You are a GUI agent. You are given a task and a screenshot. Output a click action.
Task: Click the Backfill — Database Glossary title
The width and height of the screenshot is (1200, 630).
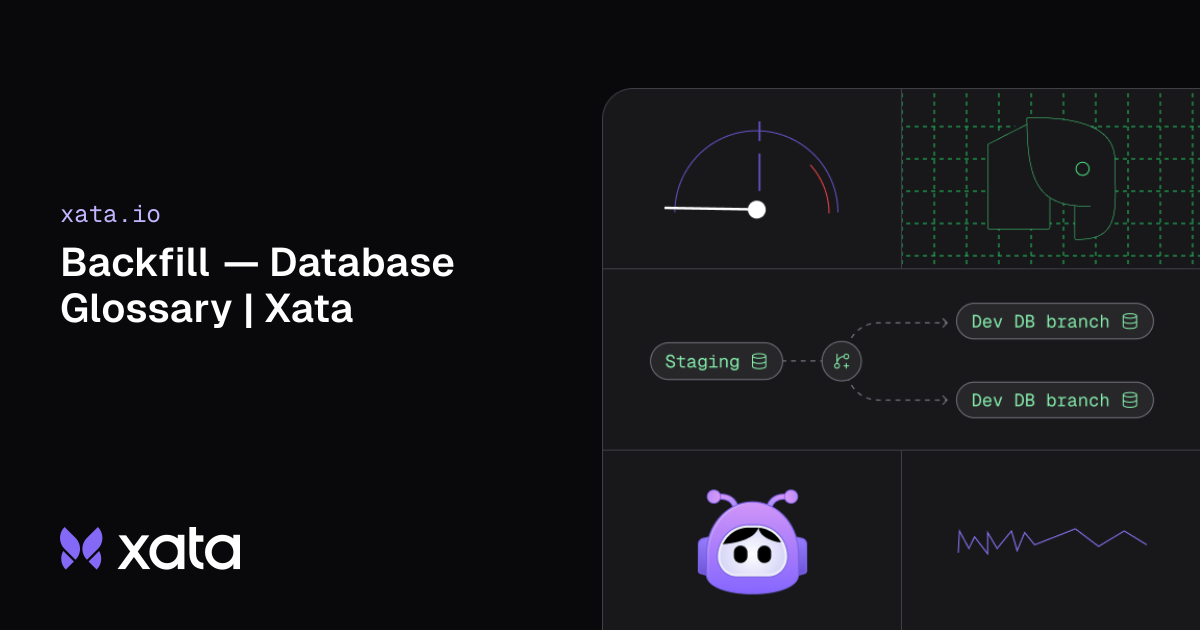257,286
